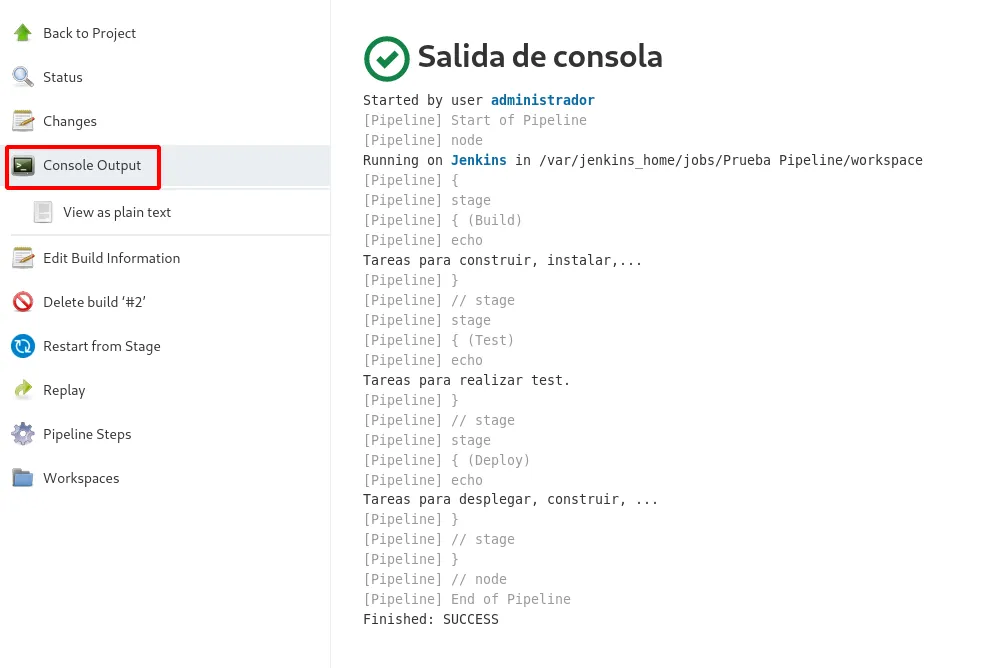This screenshot has height=668, width=984.
Task: Click the plain text document icon
Action: click(x=43, y=212)
